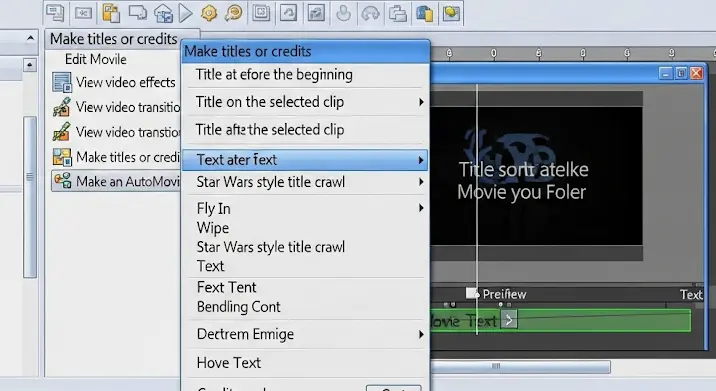This screenshot has height=391, width=716.
Task: Expand the Dectrem Emige submenu arrow
Action: (x=421, y=334)
